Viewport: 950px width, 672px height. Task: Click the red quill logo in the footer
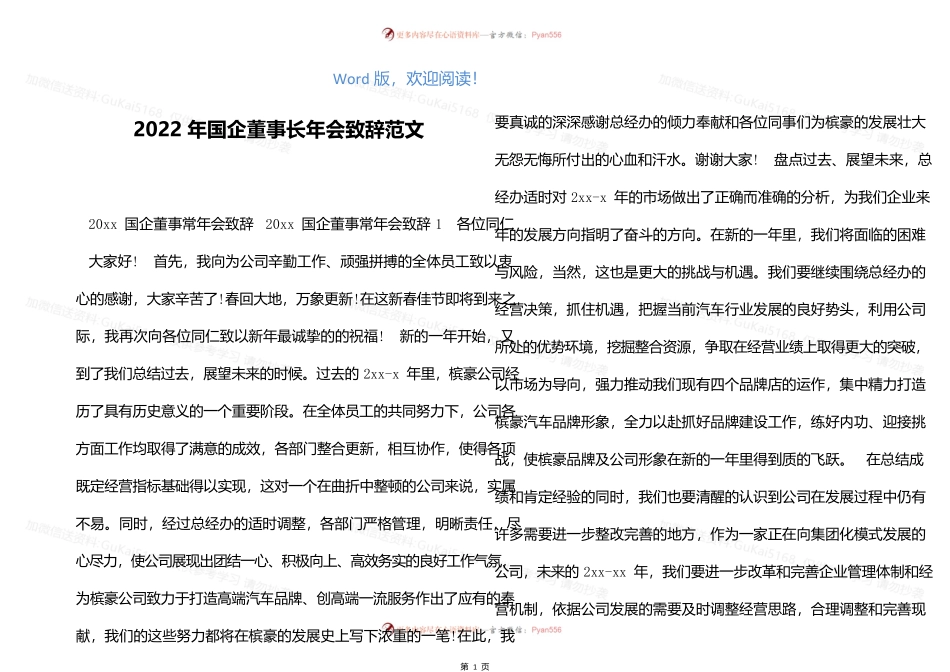coord(389,630)
